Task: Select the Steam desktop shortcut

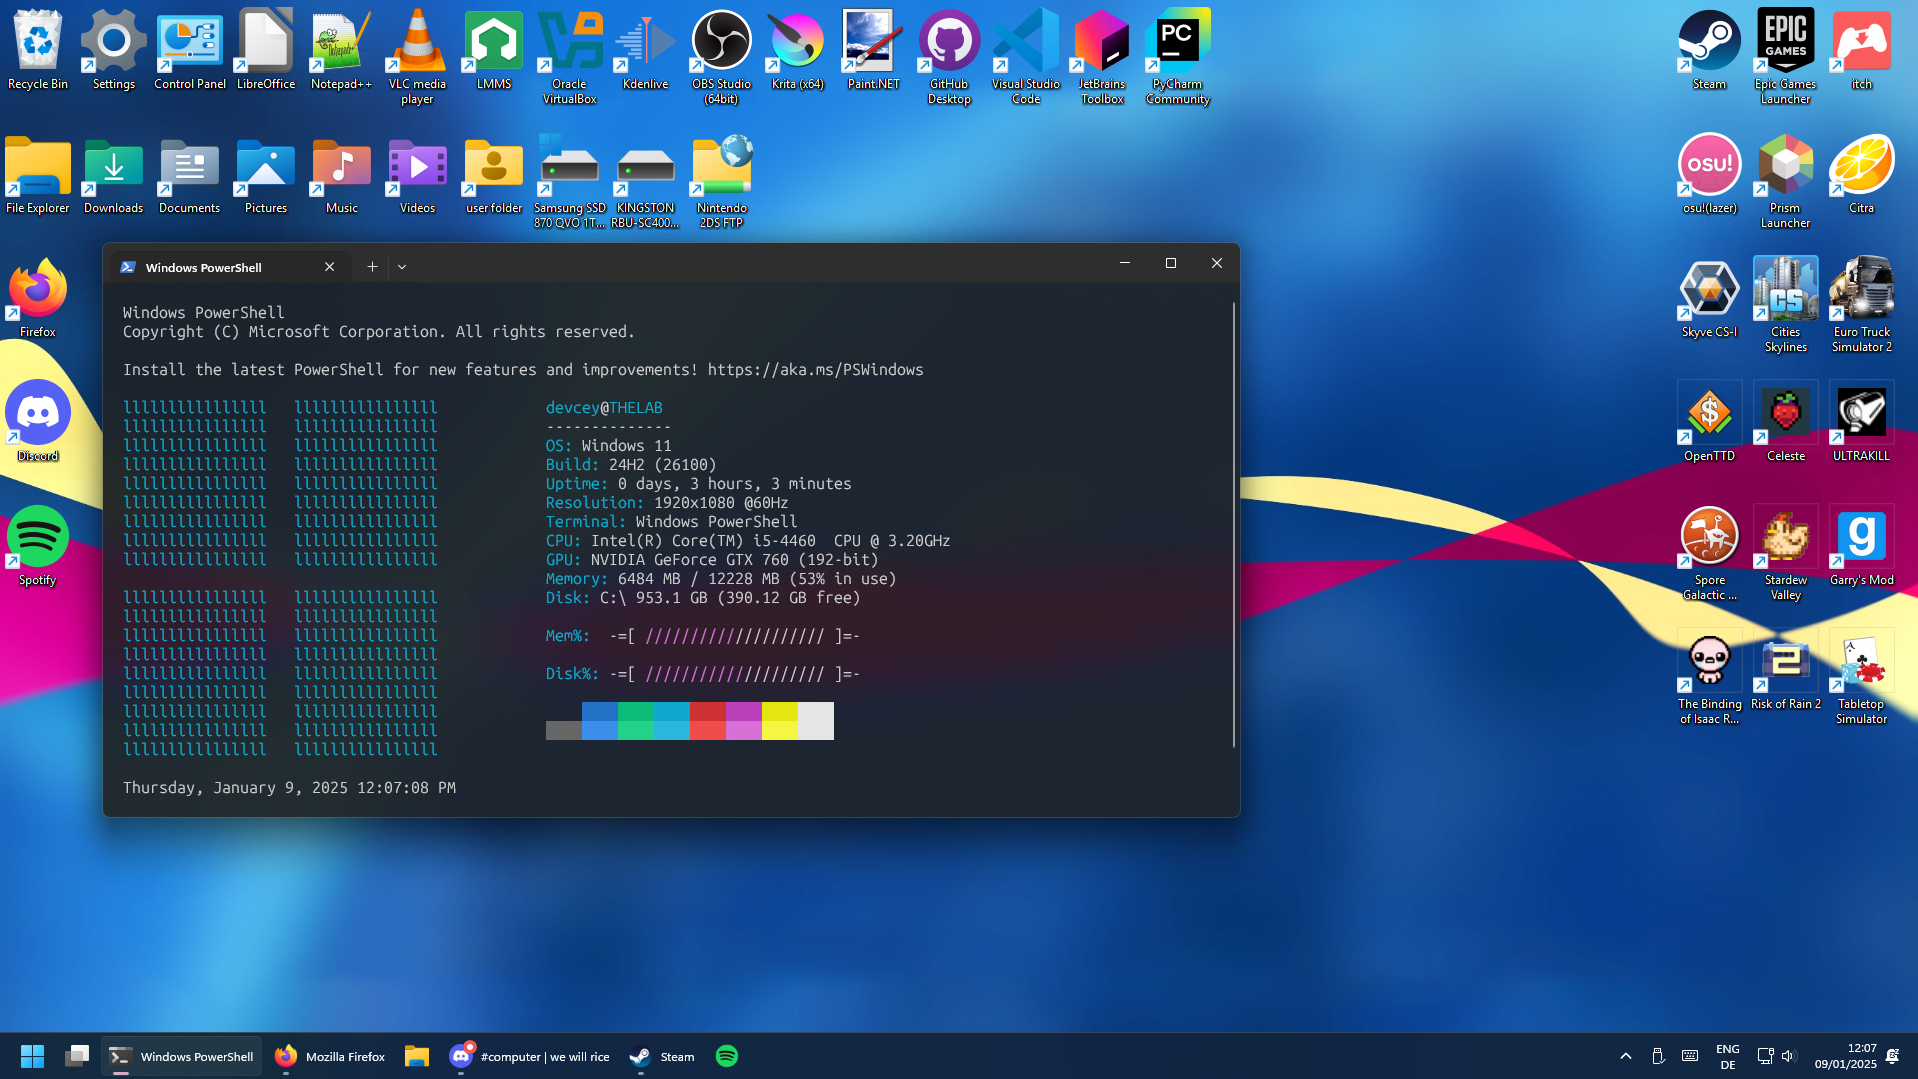Action: (1709, 50)
